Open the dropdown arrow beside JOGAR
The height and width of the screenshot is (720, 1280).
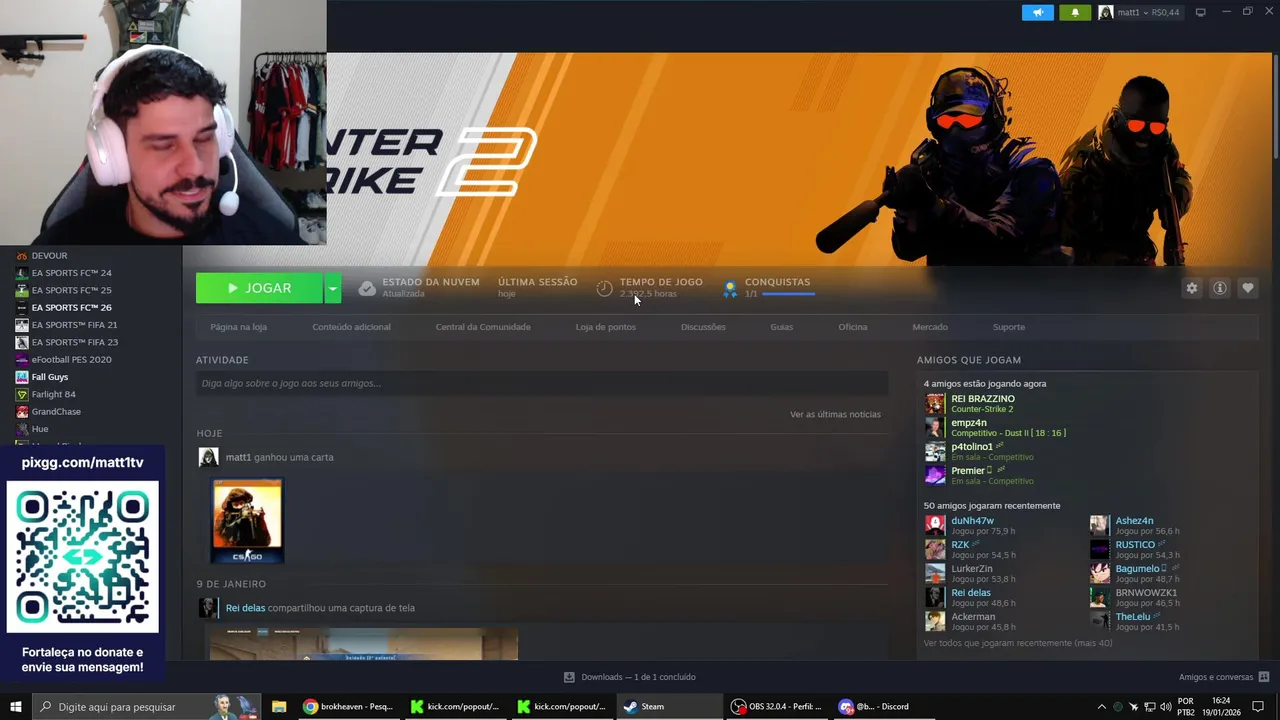coord(333,288)
